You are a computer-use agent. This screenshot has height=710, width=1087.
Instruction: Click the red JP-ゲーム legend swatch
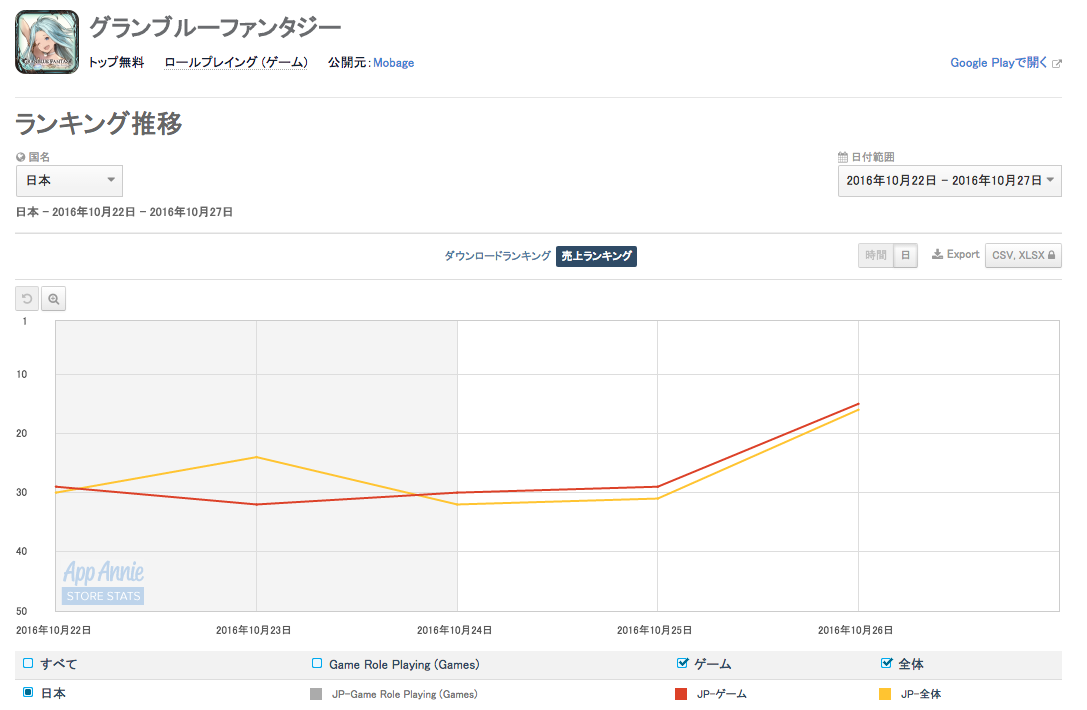click(x=681, y=694)
